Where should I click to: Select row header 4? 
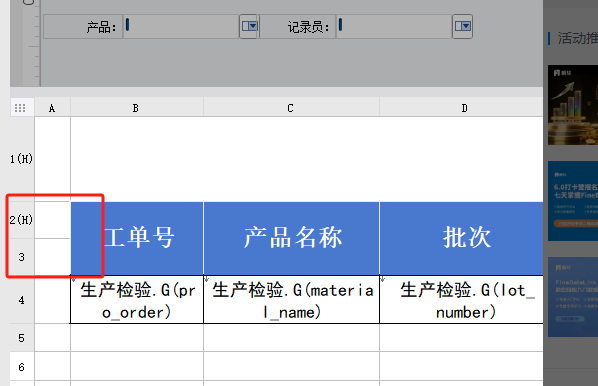22,300
